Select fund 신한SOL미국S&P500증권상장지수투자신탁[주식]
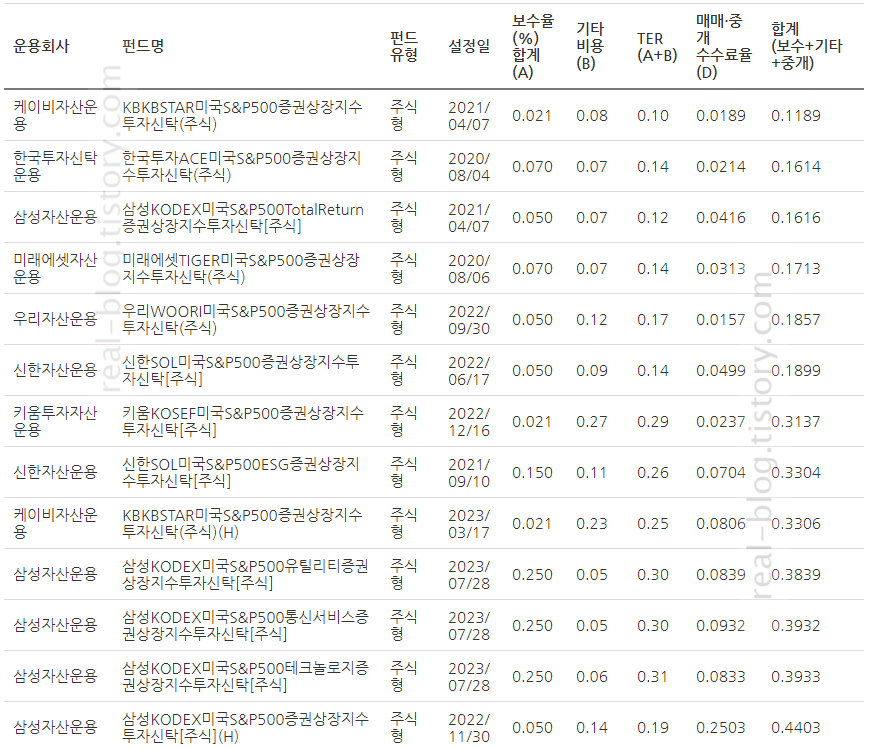This screenshot has width=871, height=749. [x=241, y=371]
